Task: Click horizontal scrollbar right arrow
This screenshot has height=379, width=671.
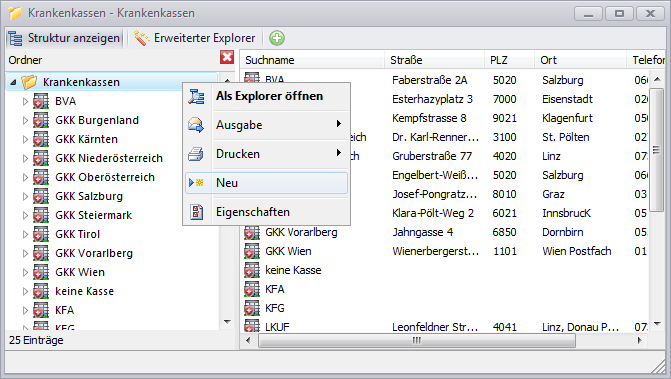Action: click(x=640, y=341)
